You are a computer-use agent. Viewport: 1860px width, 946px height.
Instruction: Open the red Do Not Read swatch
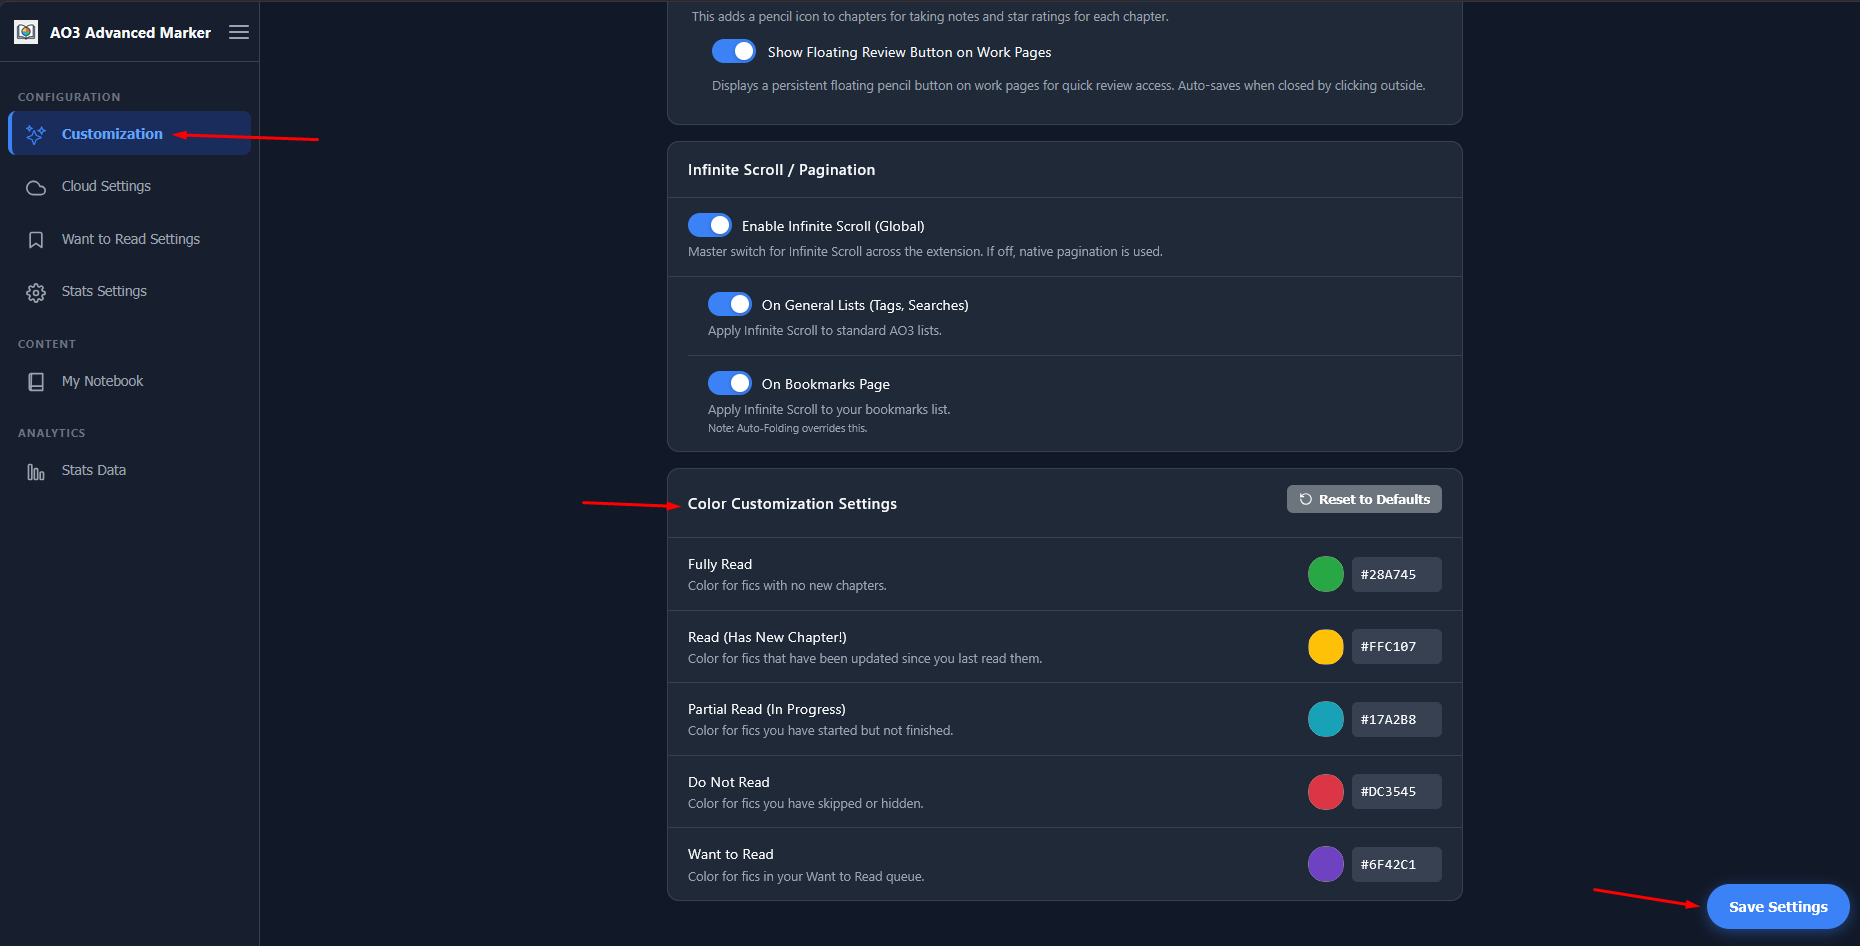tap(1326, 792)
